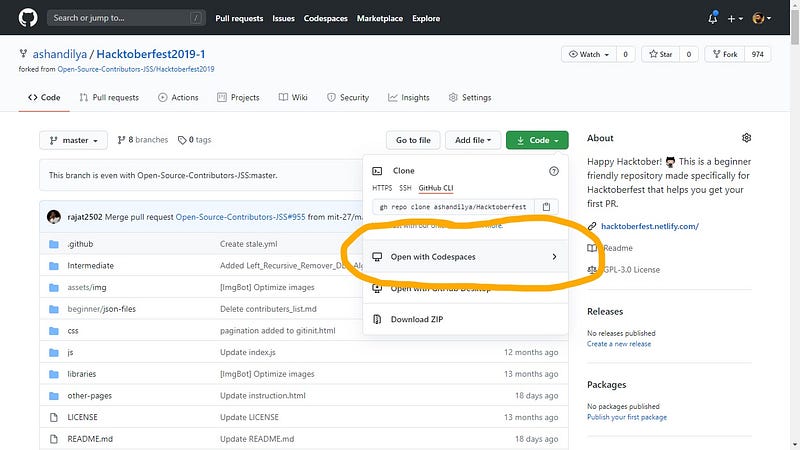Viewport: 800px width, 450px height.
Task: Open the About settings gear icon
Action: pos(746,138)
